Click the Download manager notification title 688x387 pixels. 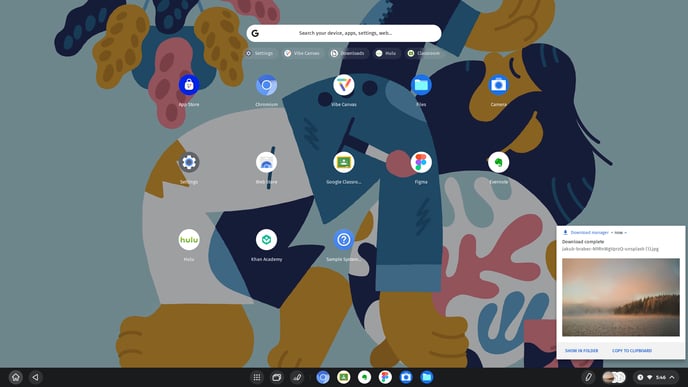589,233
